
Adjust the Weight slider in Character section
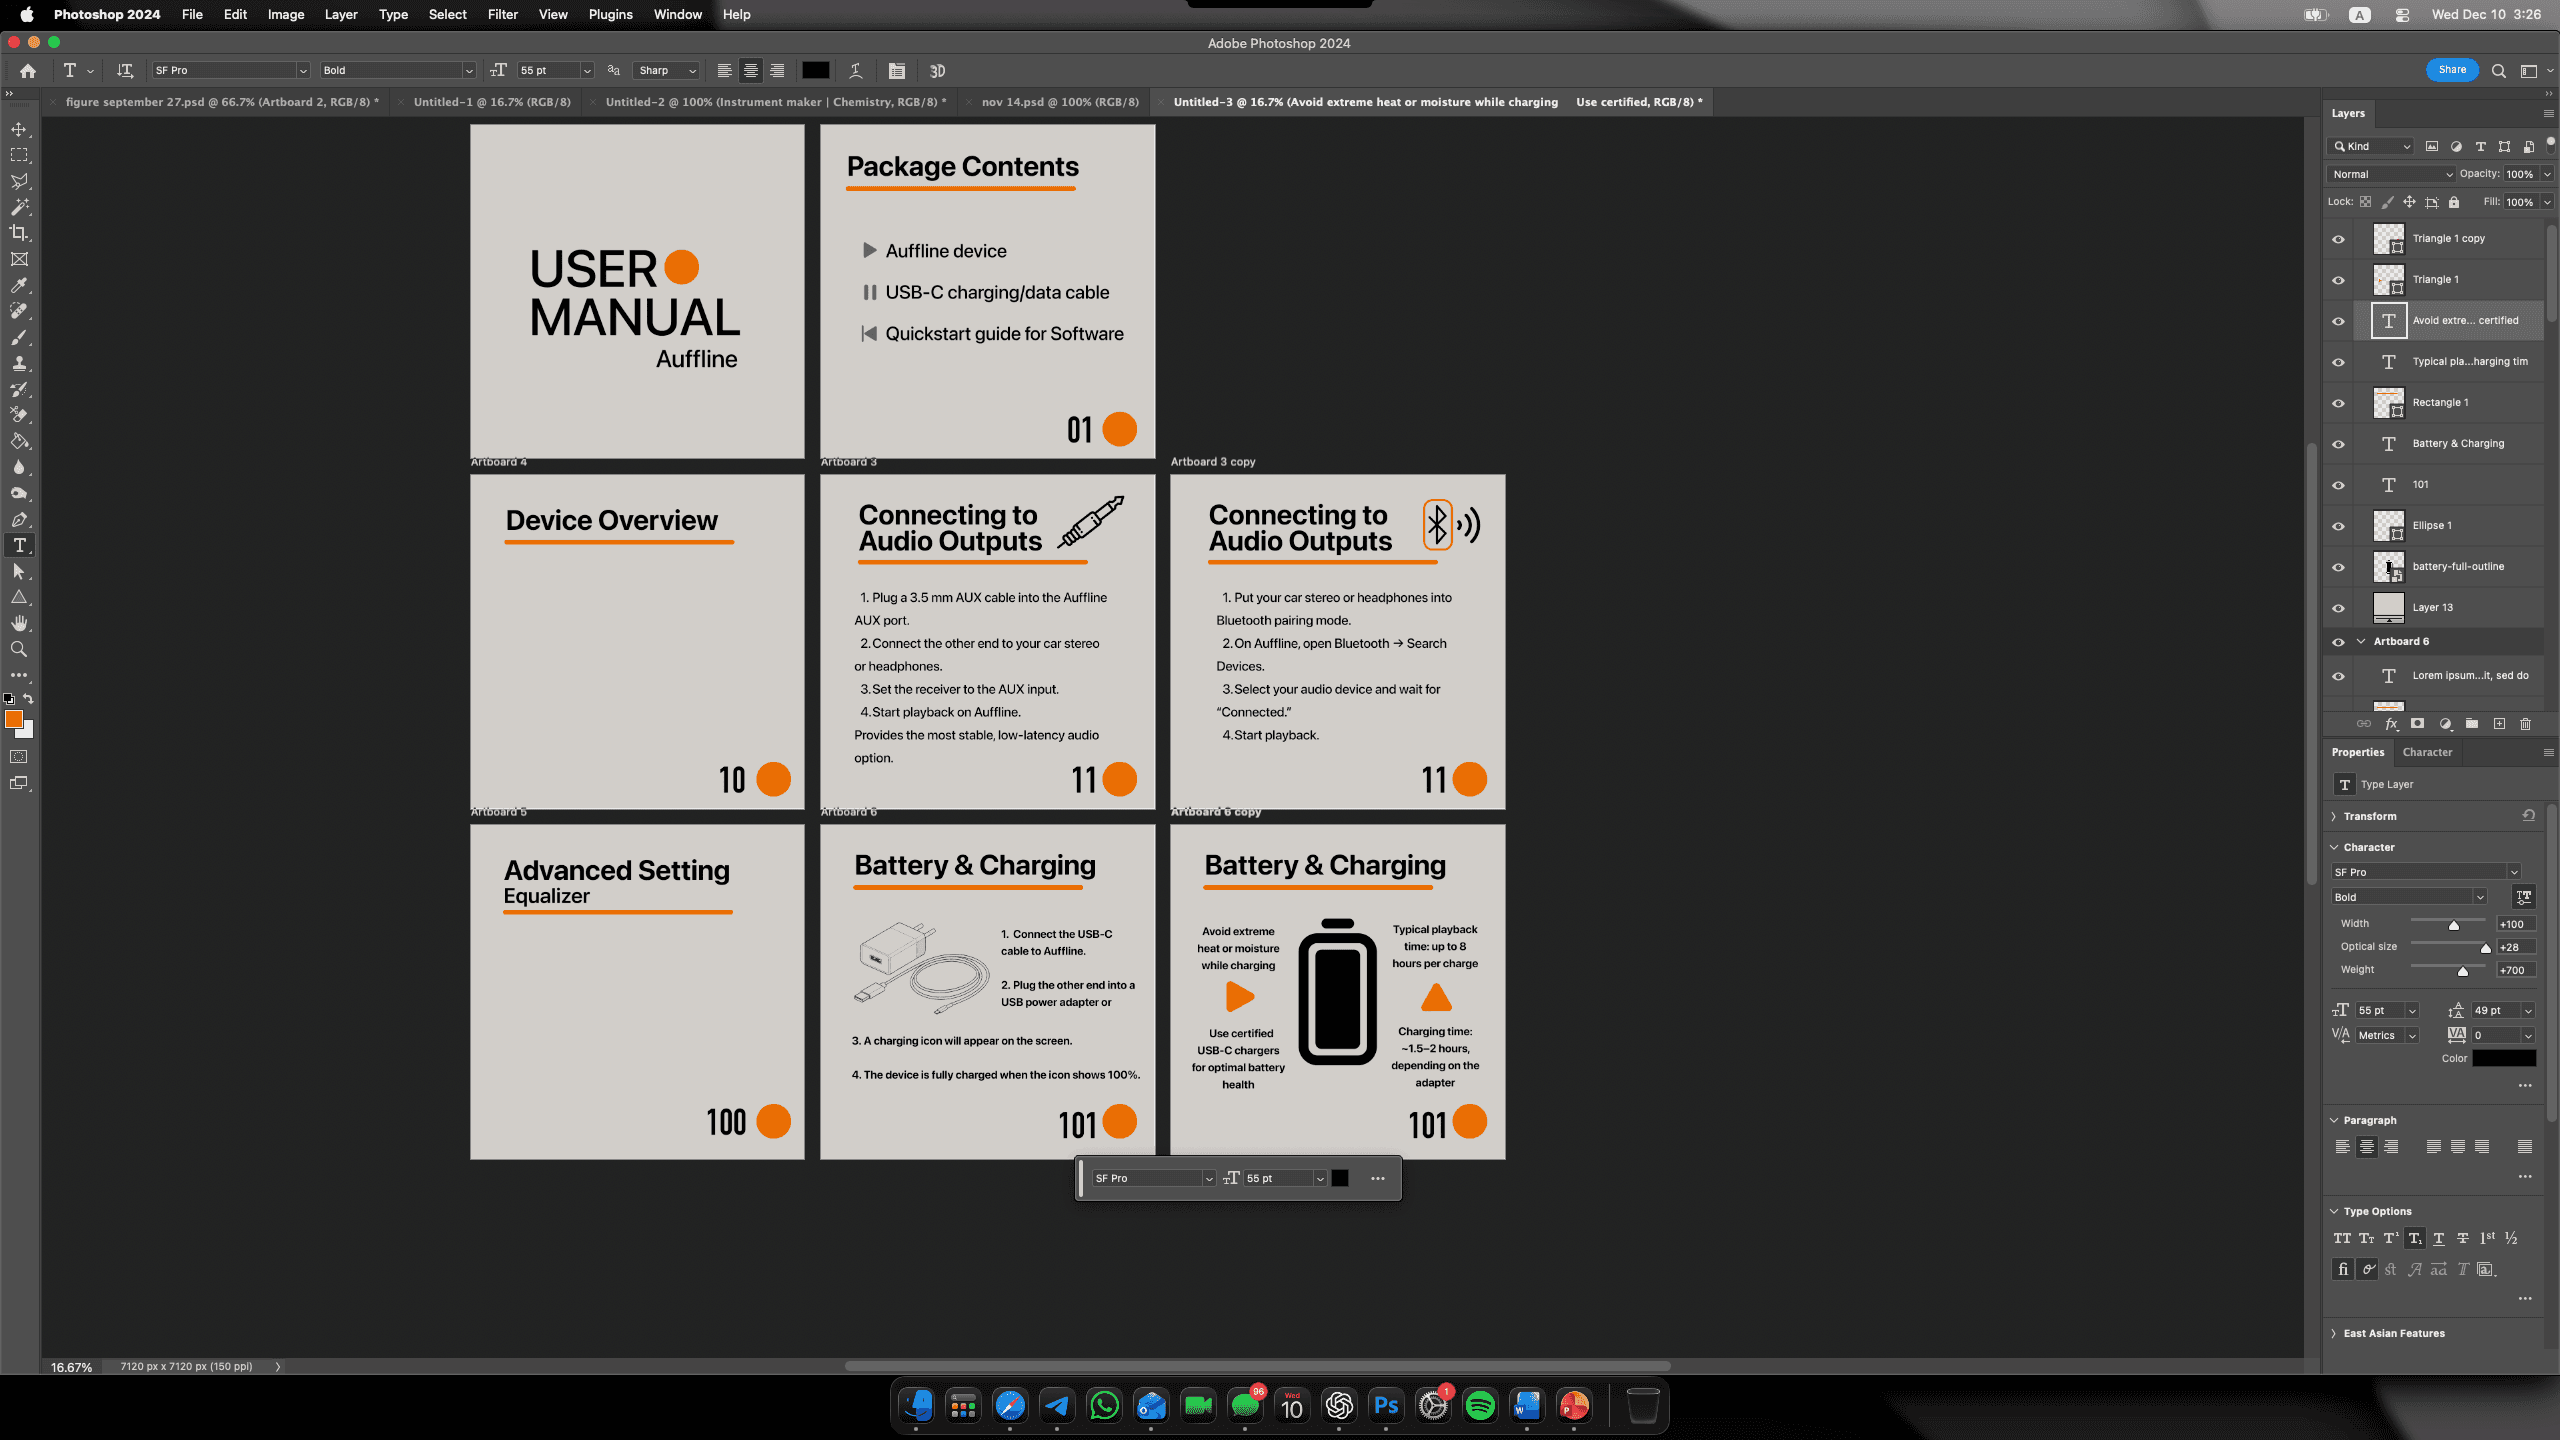[x=2463, y=971]
